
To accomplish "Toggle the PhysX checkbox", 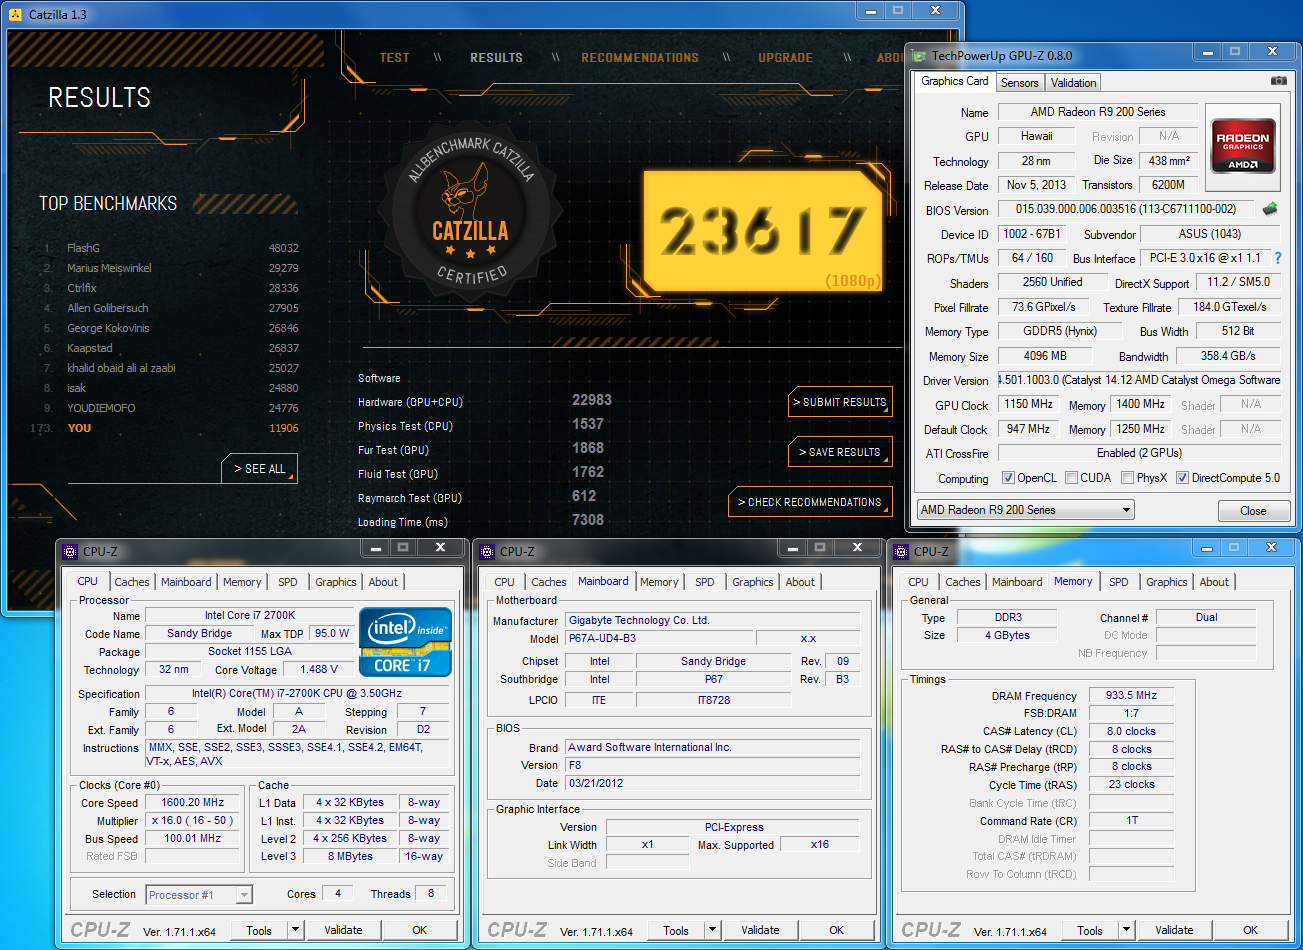I will [x=1128, y=478].
